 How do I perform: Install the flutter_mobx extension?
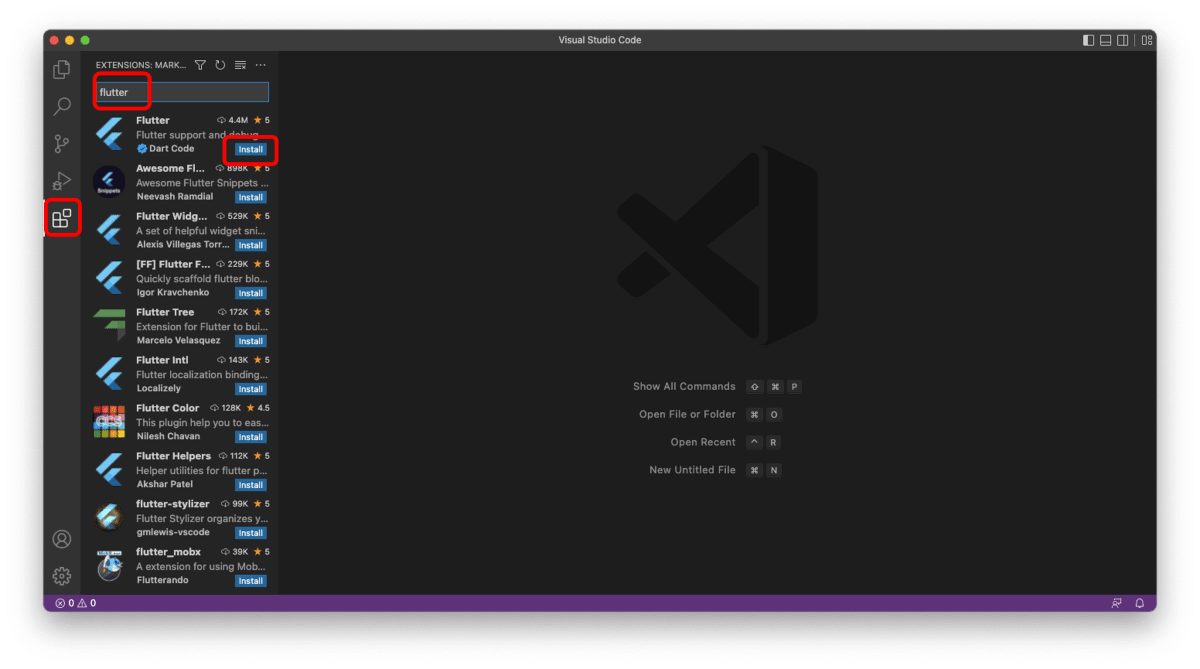pyautogui.click(x=251, y=581)
